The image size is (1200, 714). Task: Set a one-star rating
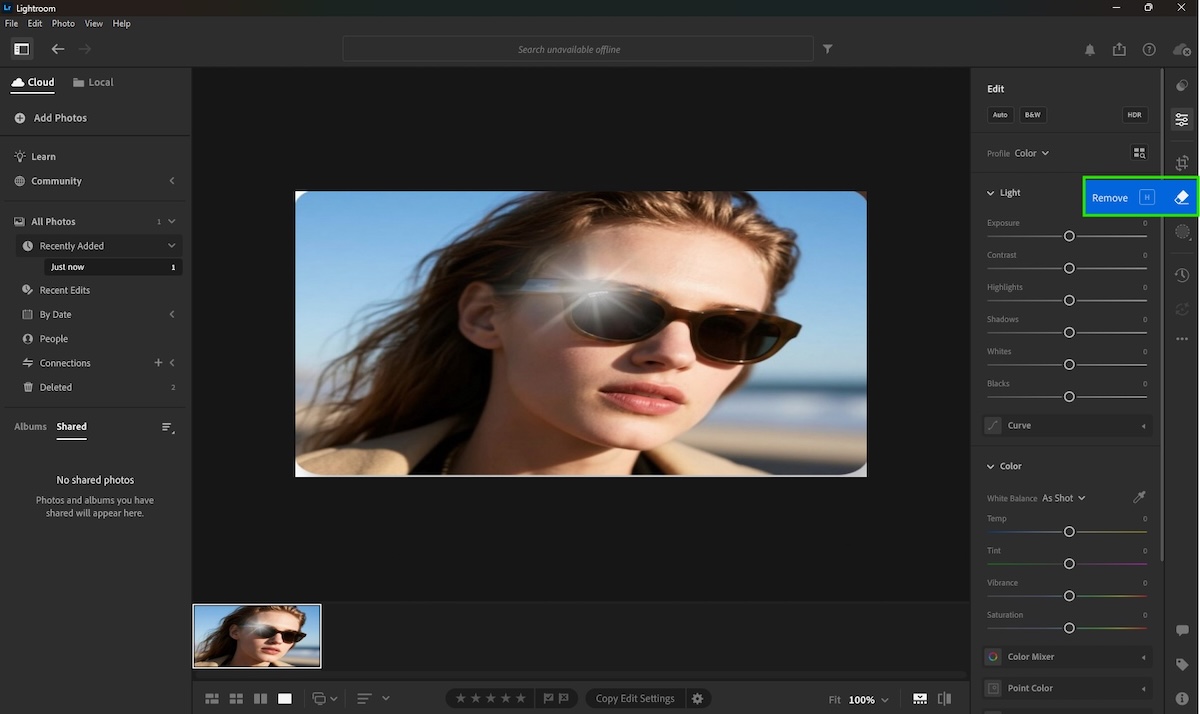460,698
